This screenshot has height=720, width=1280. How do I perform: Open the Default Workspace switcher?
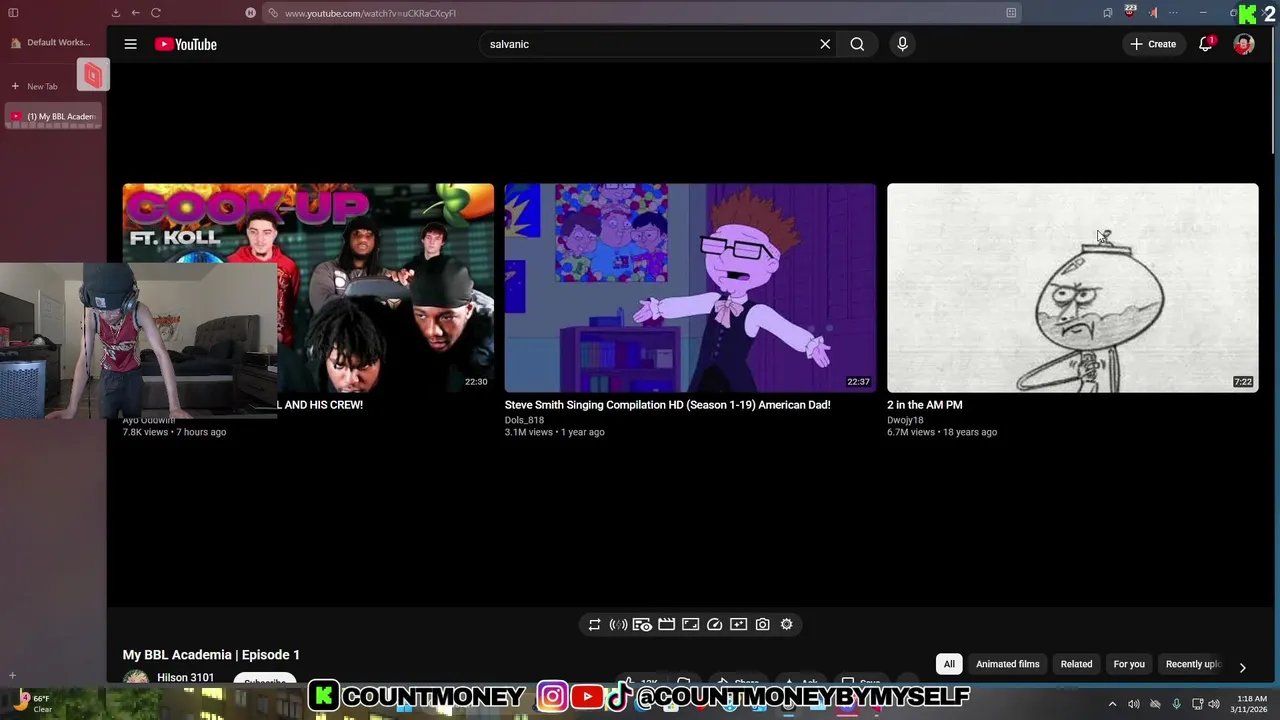(51, 42)
